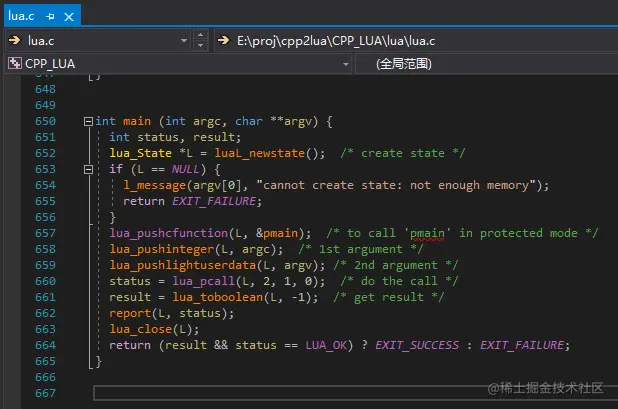This screenshot has height=409, width=618.
Task: Click lua_pushlightuserdata on line 659
Action: point(183,265)
